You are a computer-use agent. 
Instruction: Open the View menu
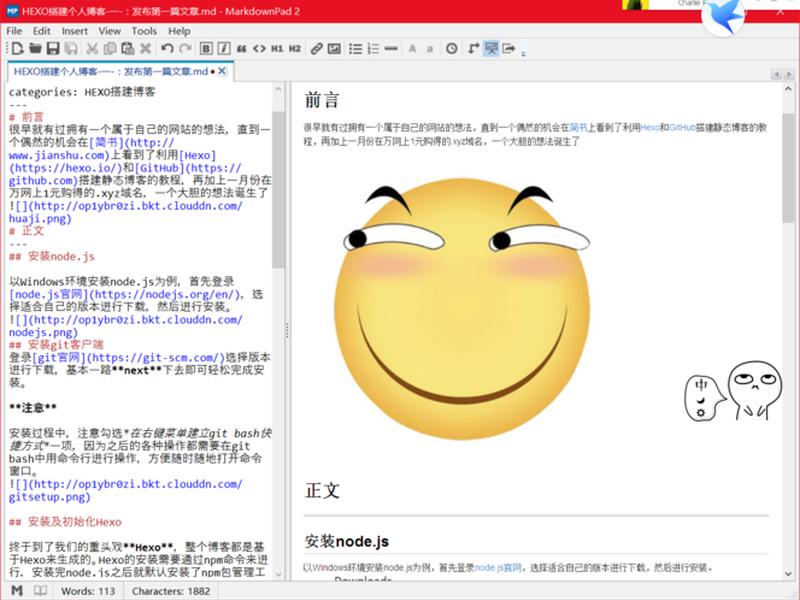pos(109,31)
